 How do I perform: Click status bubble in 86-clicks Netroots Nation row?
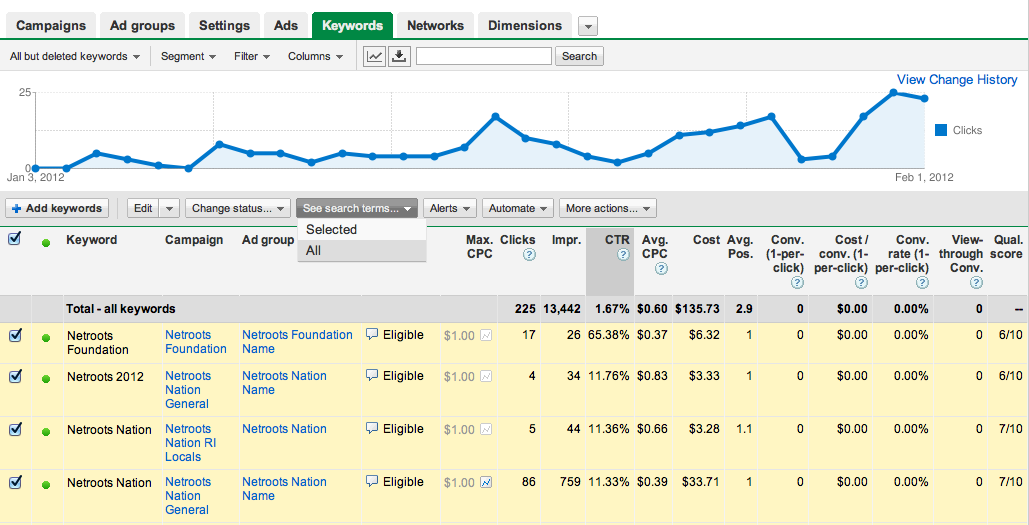point(372,482)
